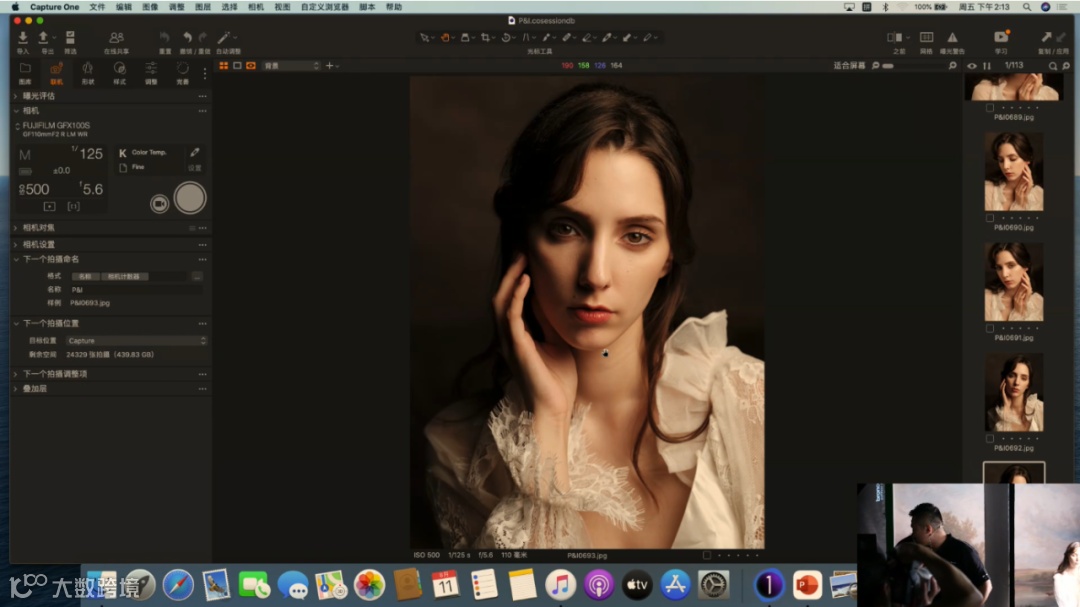The height and width of the screenshot is (607, 1080).
Task: Collapse the 下一个拍摄位置 panel
Action: pyautogui.click(x=16, y=323)
